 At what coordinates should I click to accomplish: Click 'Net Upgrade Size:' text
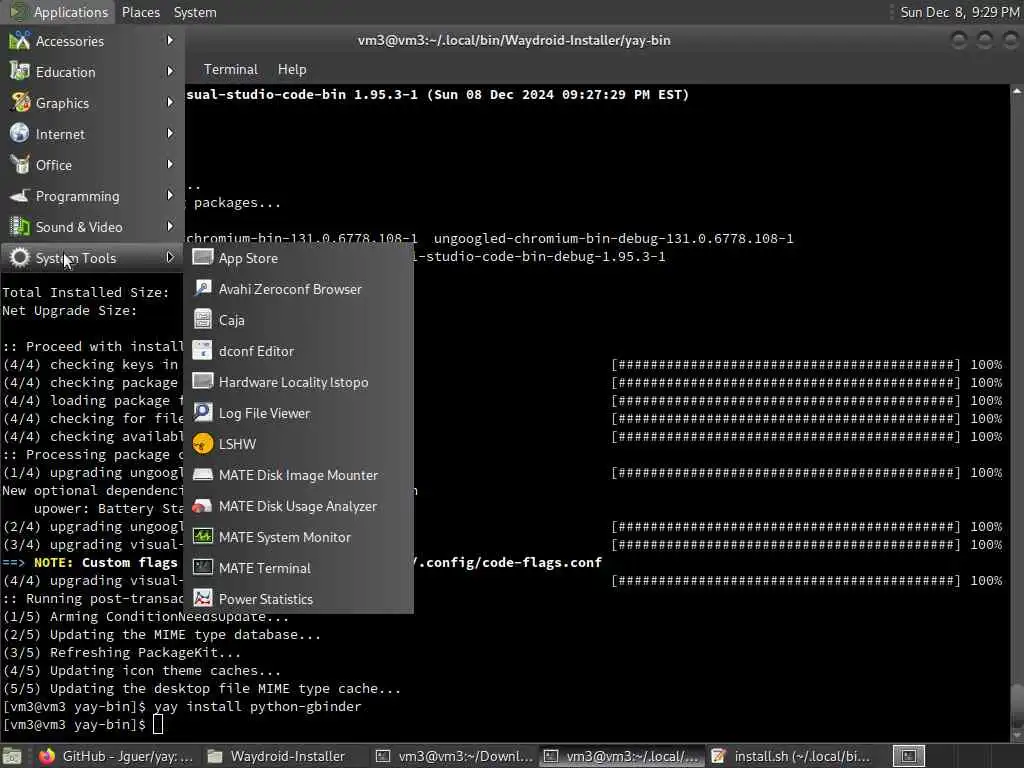point(70,310)
